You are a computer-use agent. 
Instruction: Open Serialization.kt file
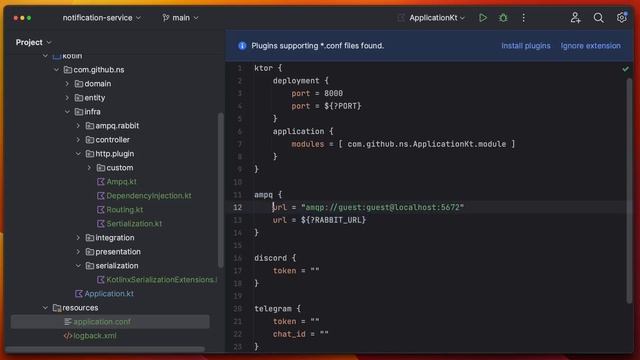pos(134,224)
